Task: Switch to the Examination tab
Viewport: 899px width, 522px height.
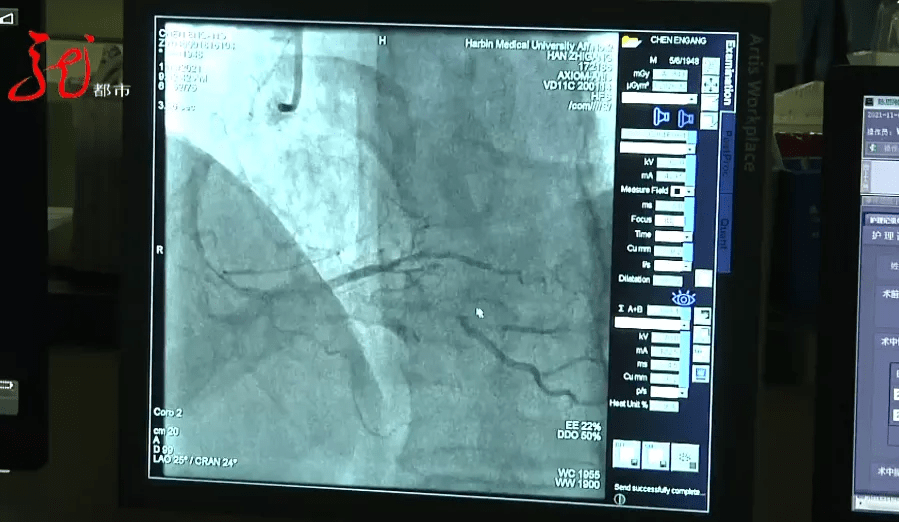Action: point(729,75)
